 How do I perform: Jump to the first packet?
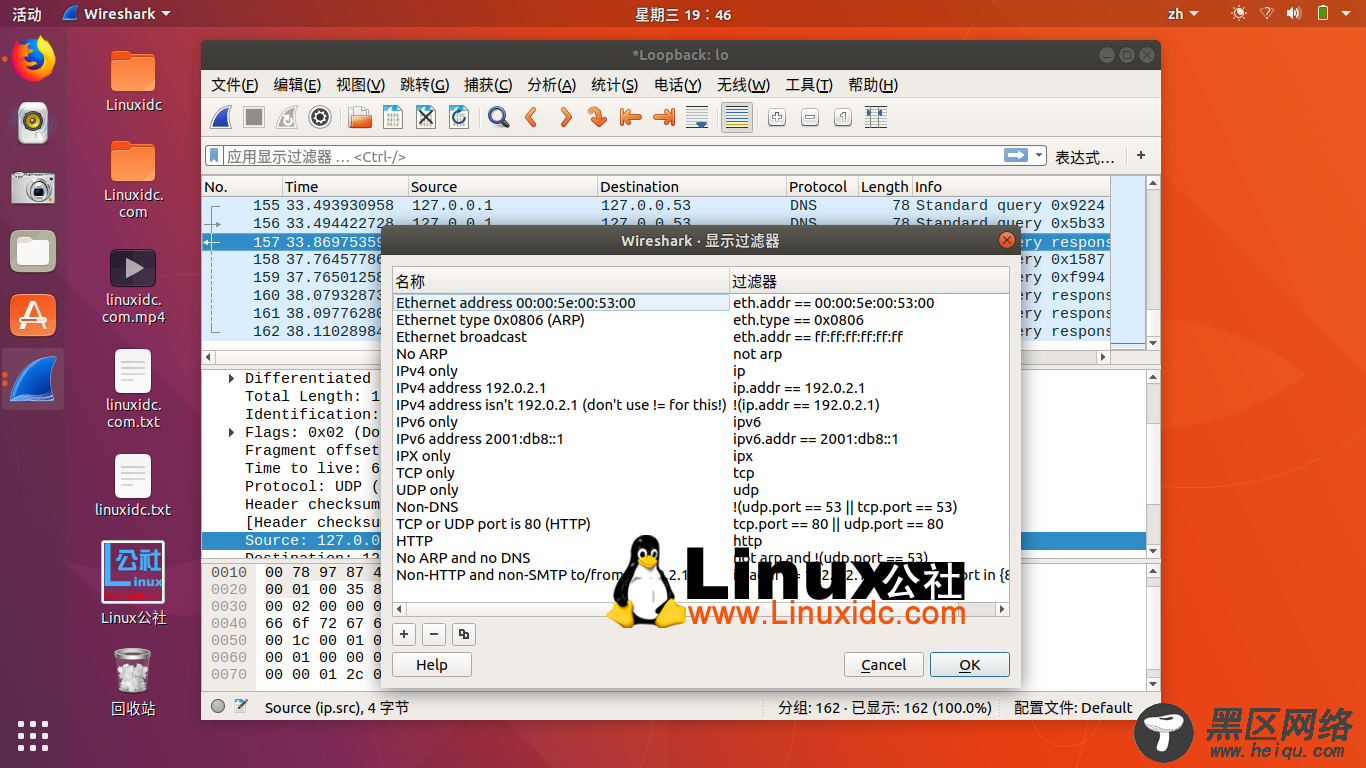(x=631, y=117)
